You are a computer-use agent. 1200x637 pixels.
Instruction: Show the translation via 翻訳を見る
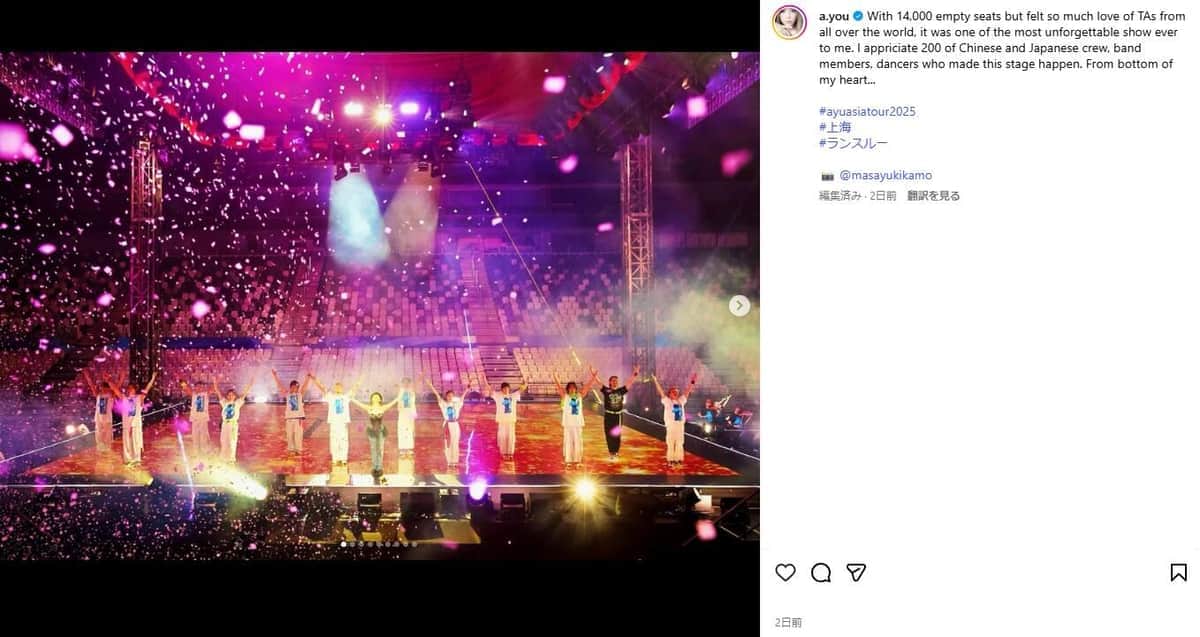pos(934,195)
